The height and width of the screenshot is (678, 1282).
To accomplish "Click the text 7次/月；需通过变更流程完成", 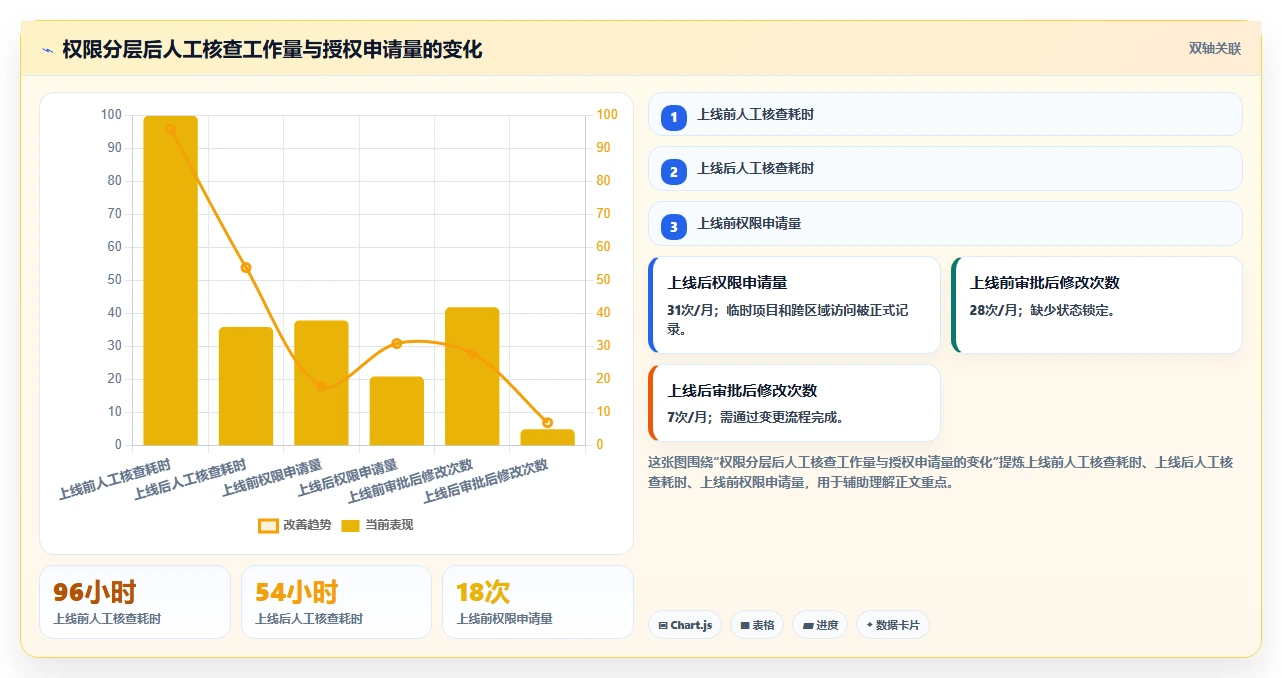I will [x=756, y=417].
